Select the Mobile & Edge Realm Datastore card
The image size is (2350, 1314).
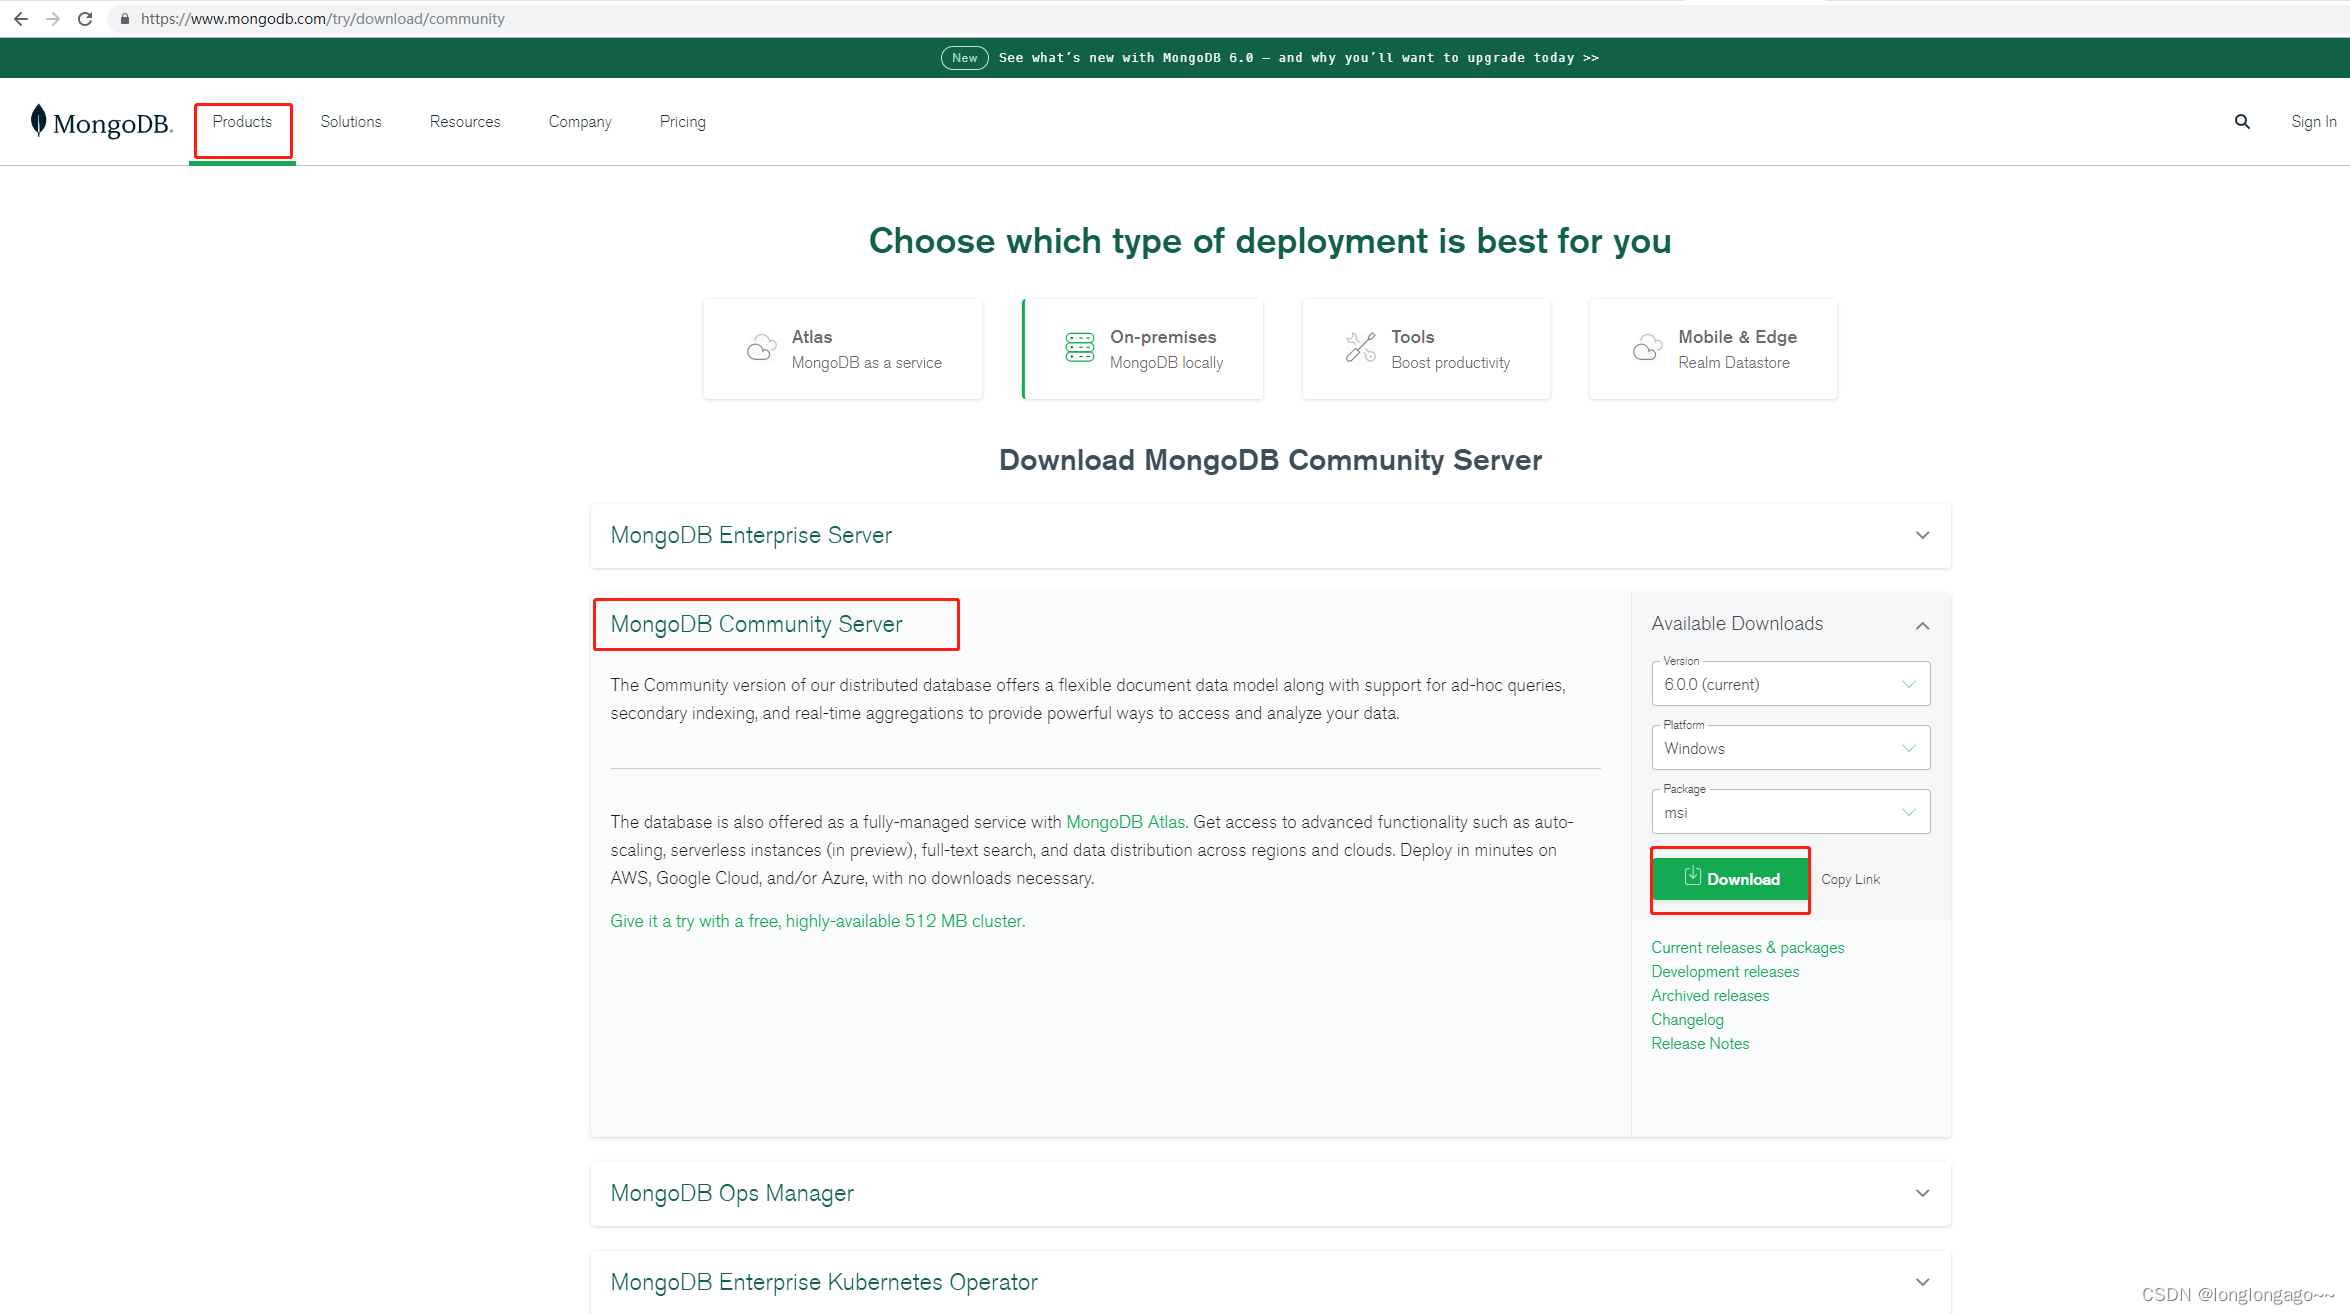(x=1713, y=349)
